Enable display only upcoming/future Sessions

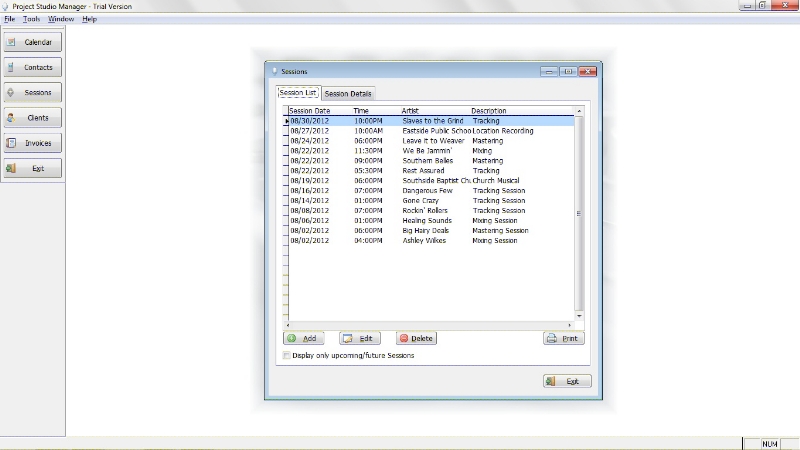[x=287, y=355]
